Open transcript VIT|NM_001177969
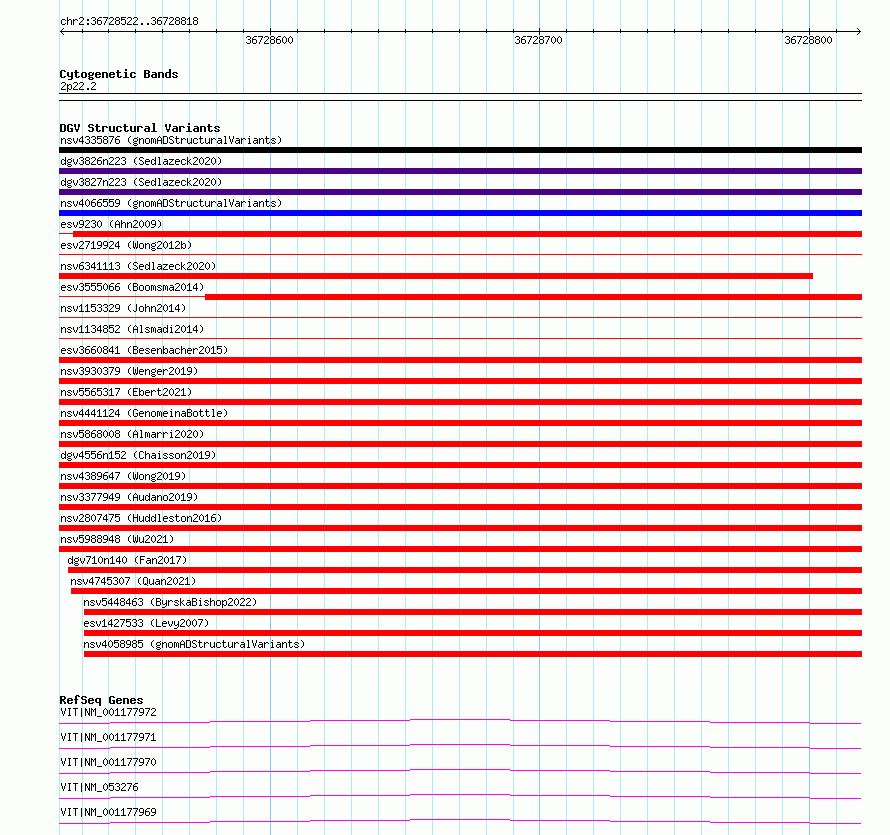Screen dimensions: 890x835 coord(108,812)
